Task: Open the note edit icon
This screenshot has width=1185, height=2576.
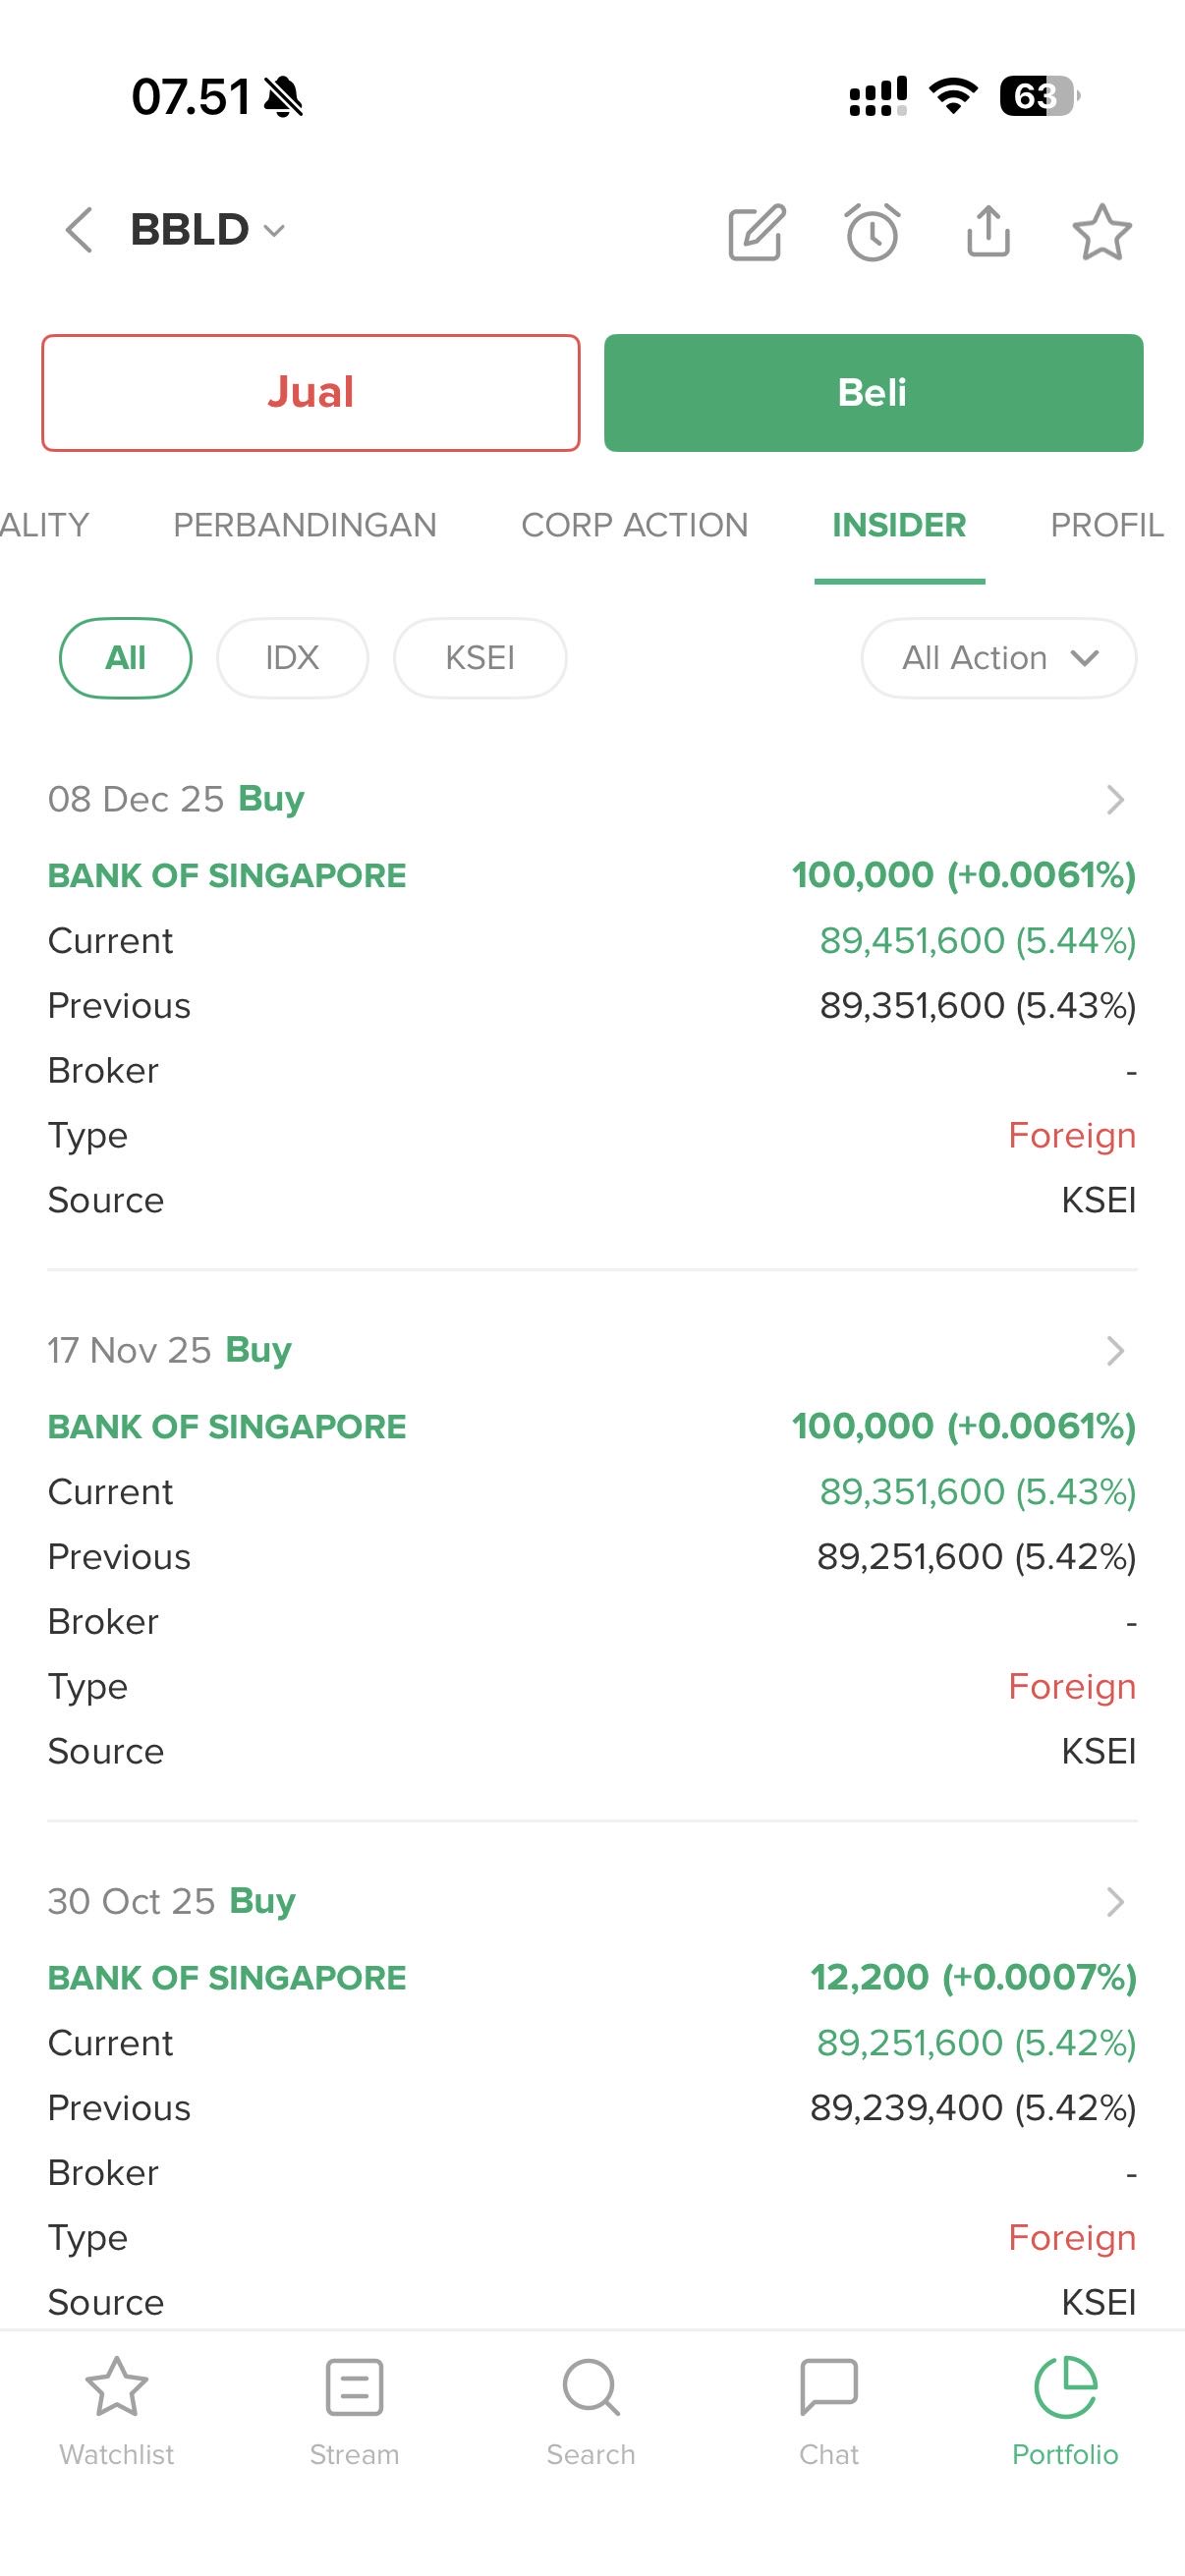Action: coord(757,233)
